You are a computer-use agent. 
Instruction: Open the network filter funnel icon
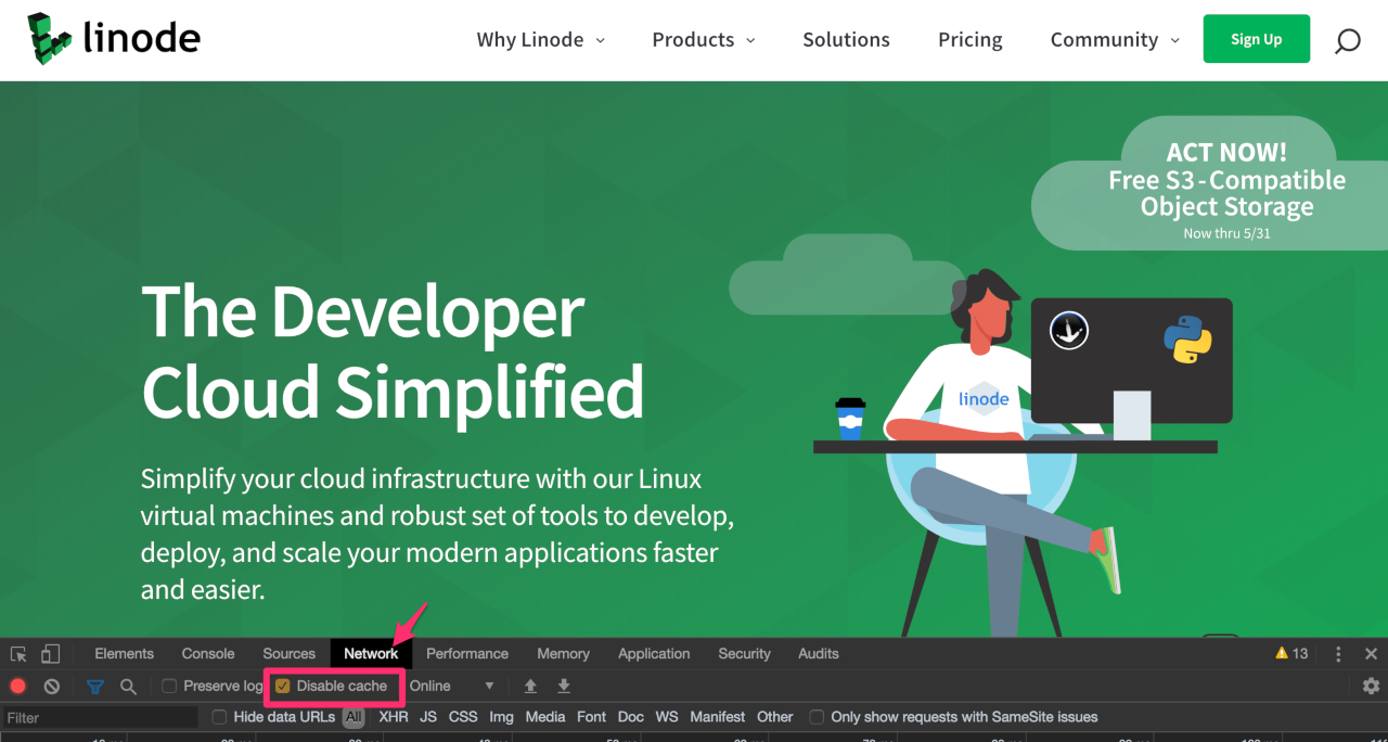(x=95, y=686)
